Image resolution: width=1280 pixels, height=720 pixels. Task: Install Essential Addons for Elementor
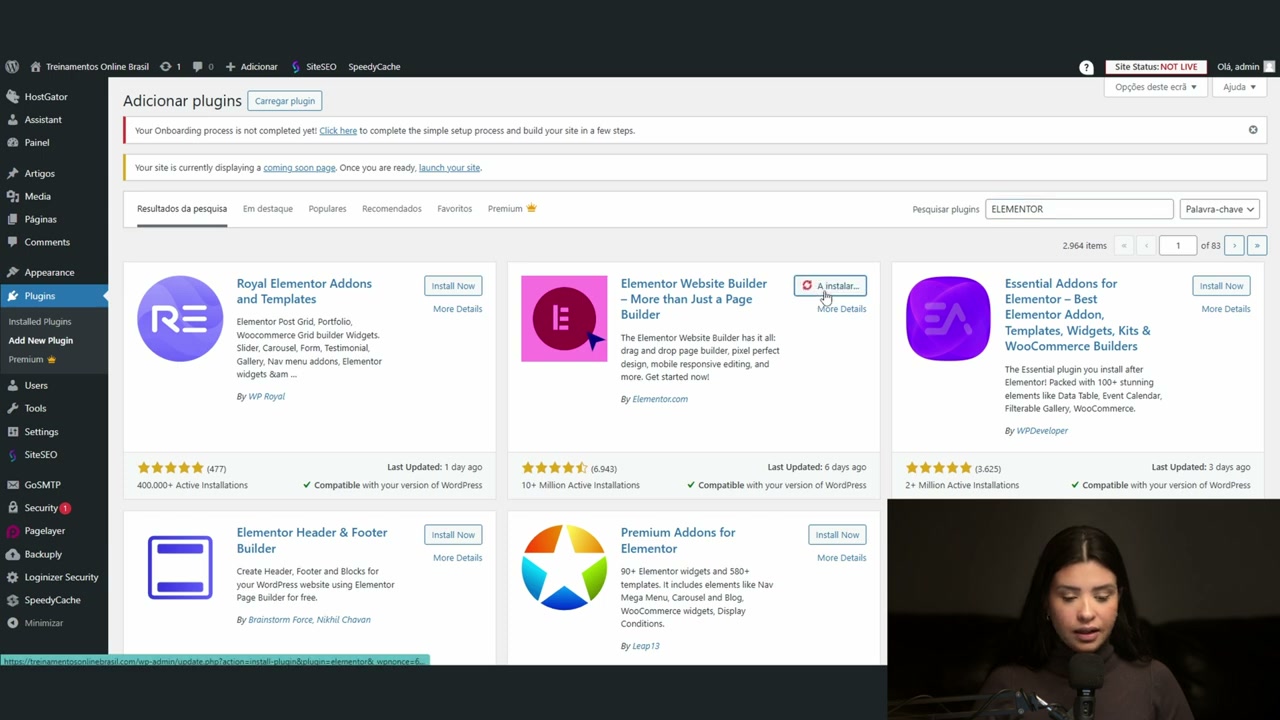1221,286
